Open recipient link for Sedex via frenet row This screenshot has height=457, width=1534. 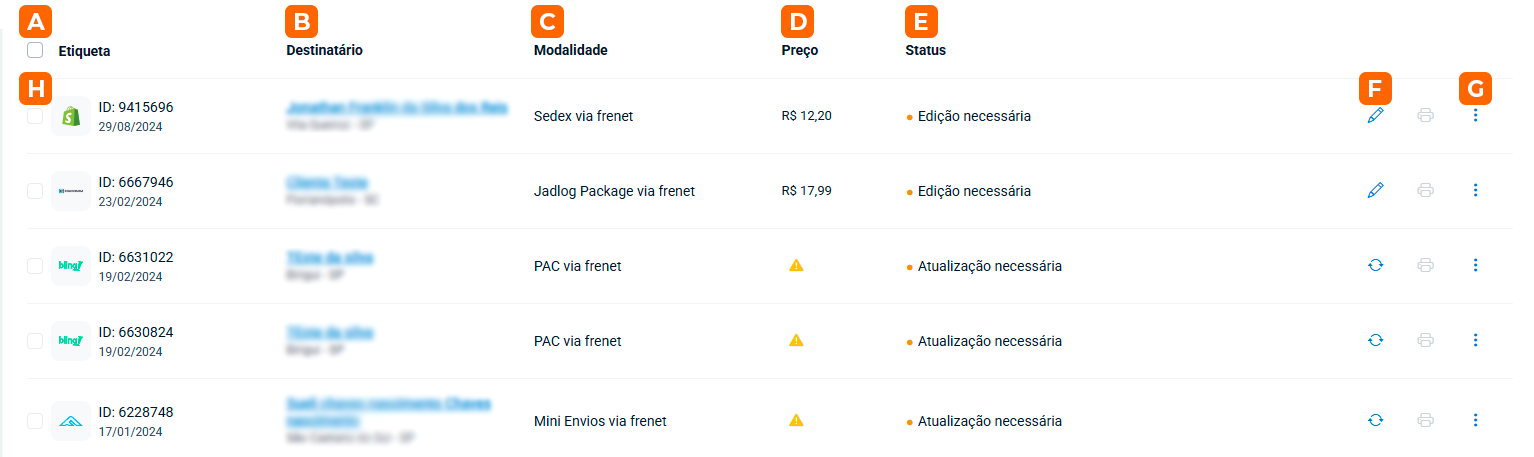pos(396,107)
